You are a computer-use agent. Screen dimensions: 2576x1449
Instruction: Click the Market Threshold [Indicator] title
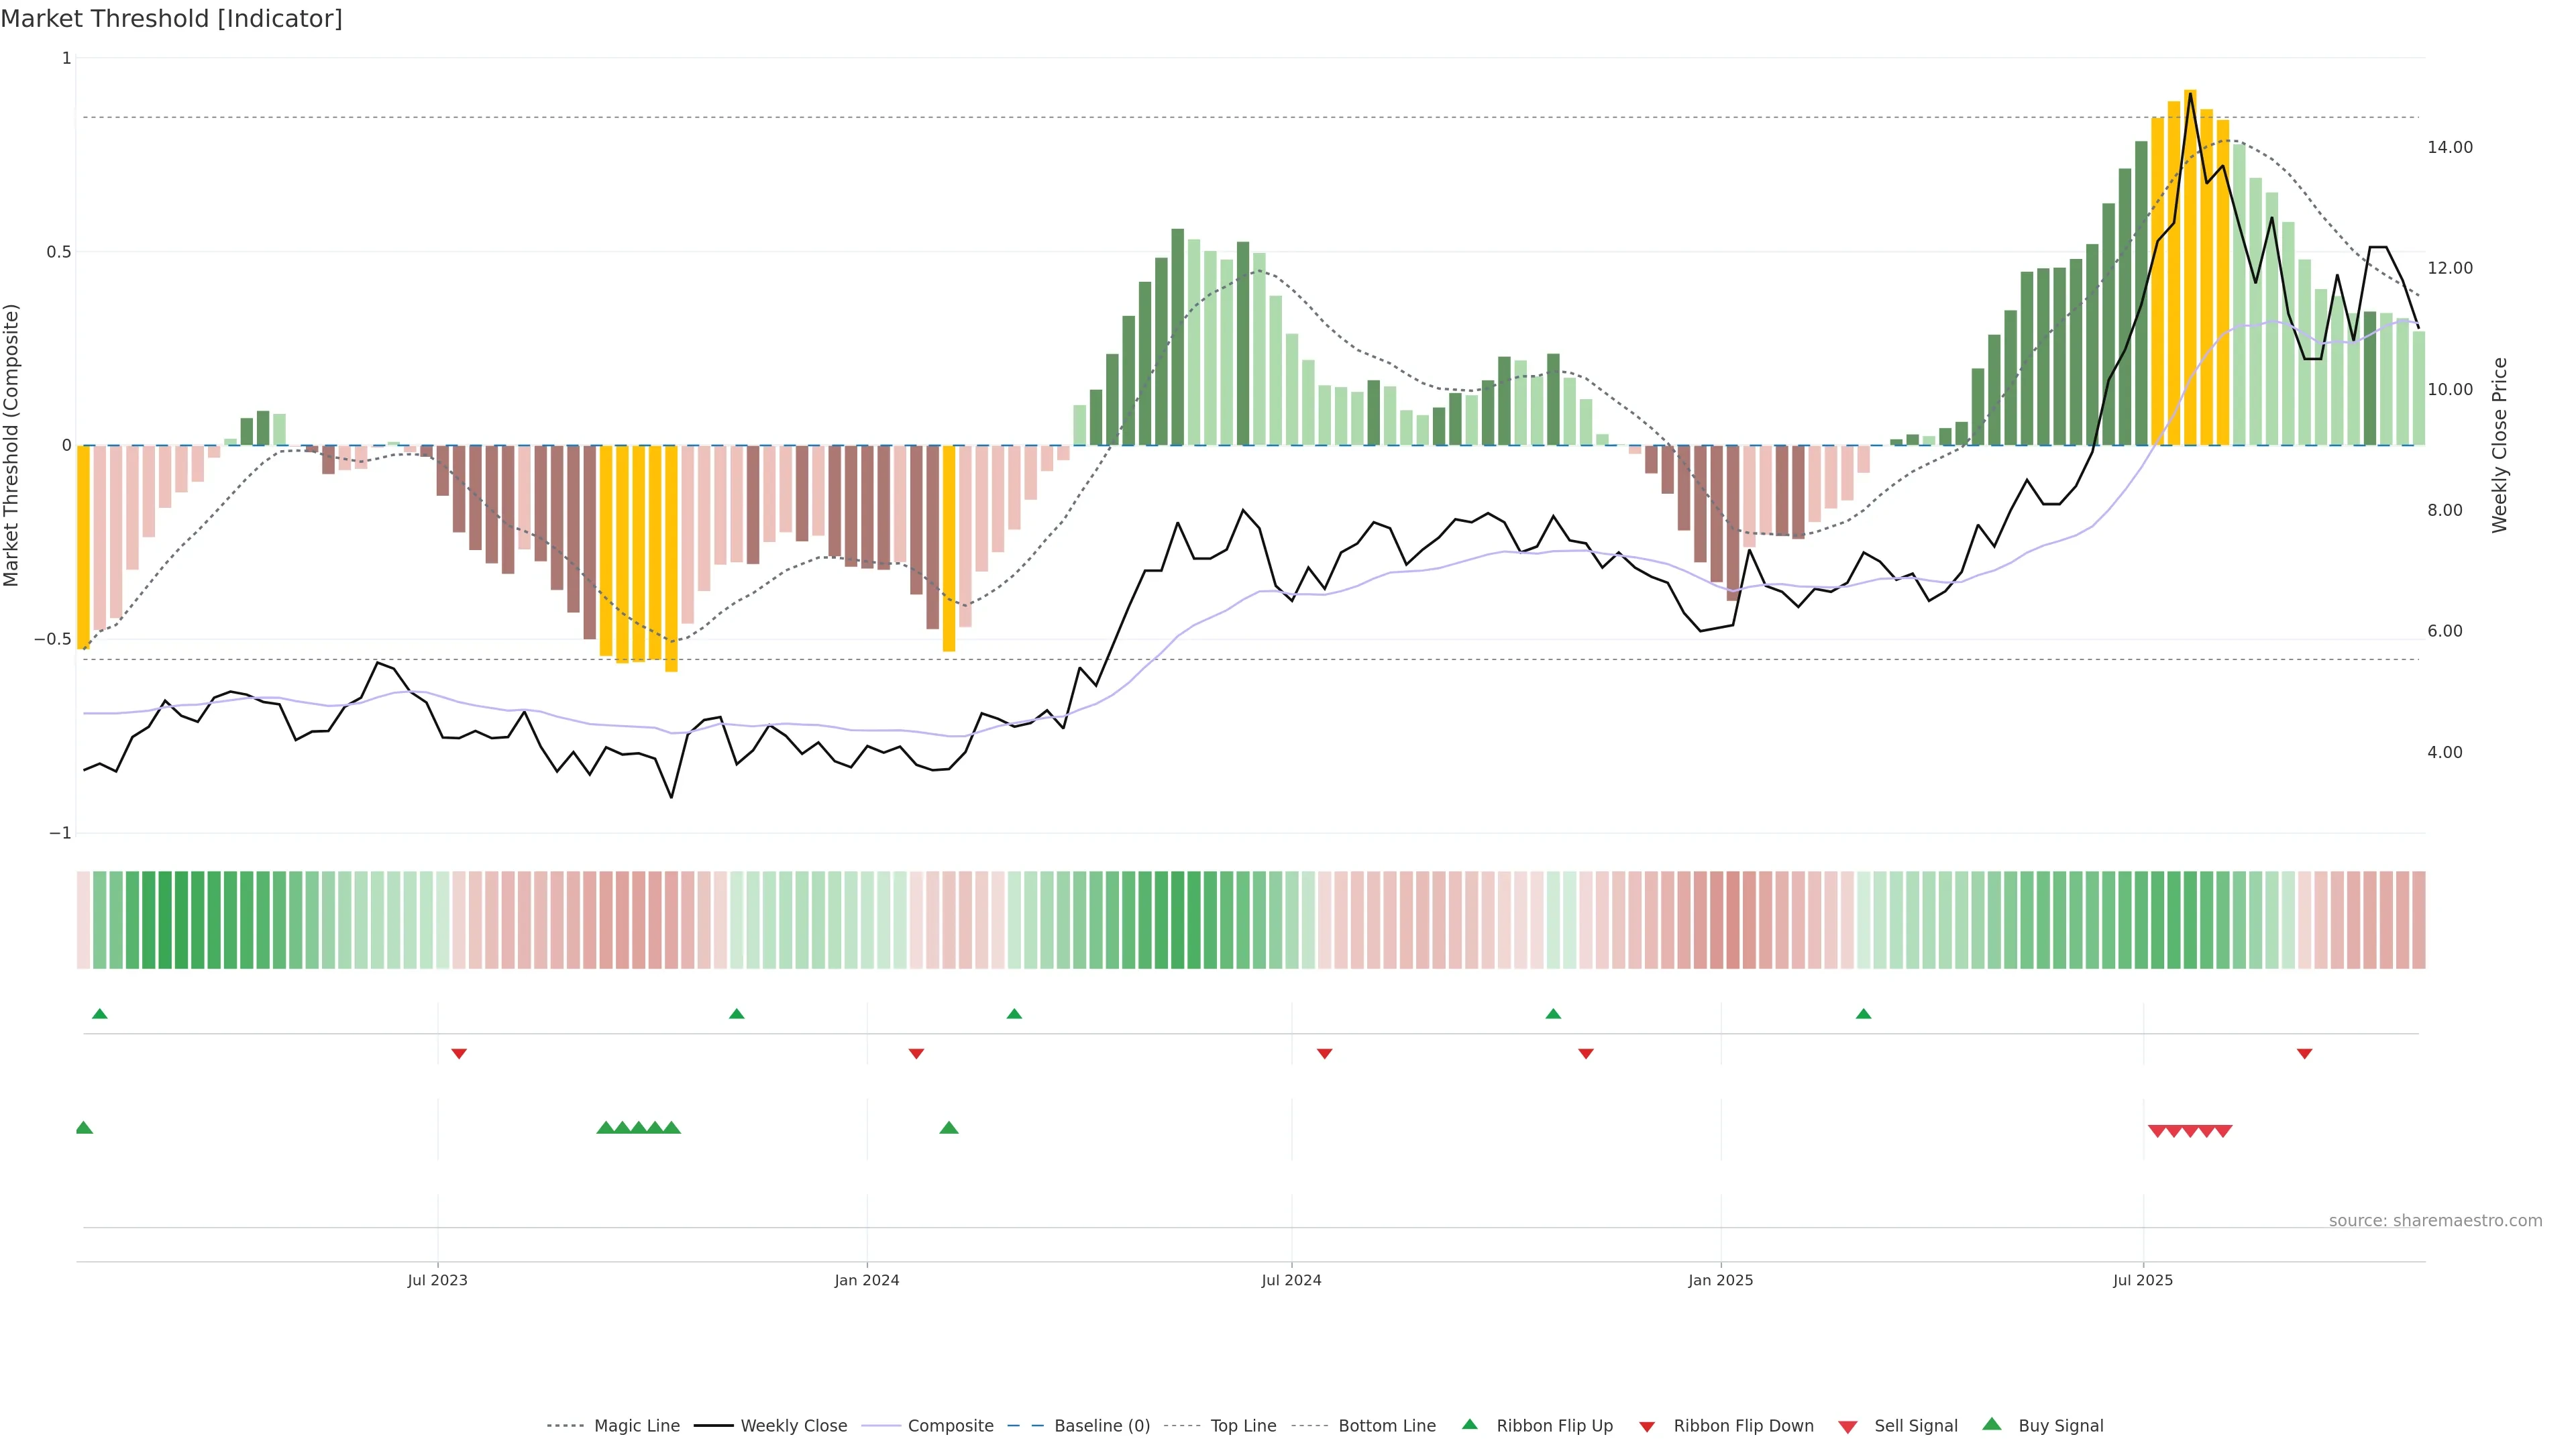(171, 19)
